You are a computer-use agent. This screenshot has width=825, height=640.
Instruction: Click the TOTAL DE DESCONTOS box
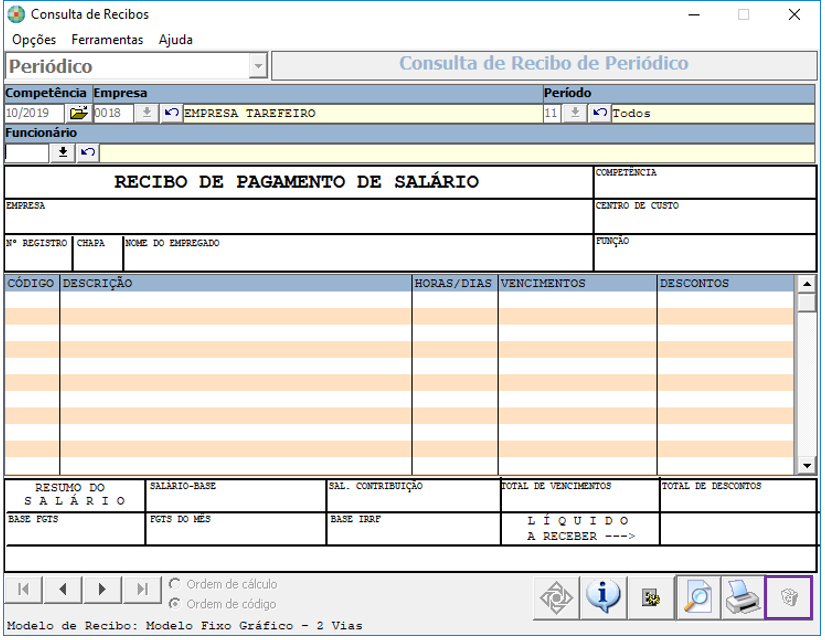(739, 495)
